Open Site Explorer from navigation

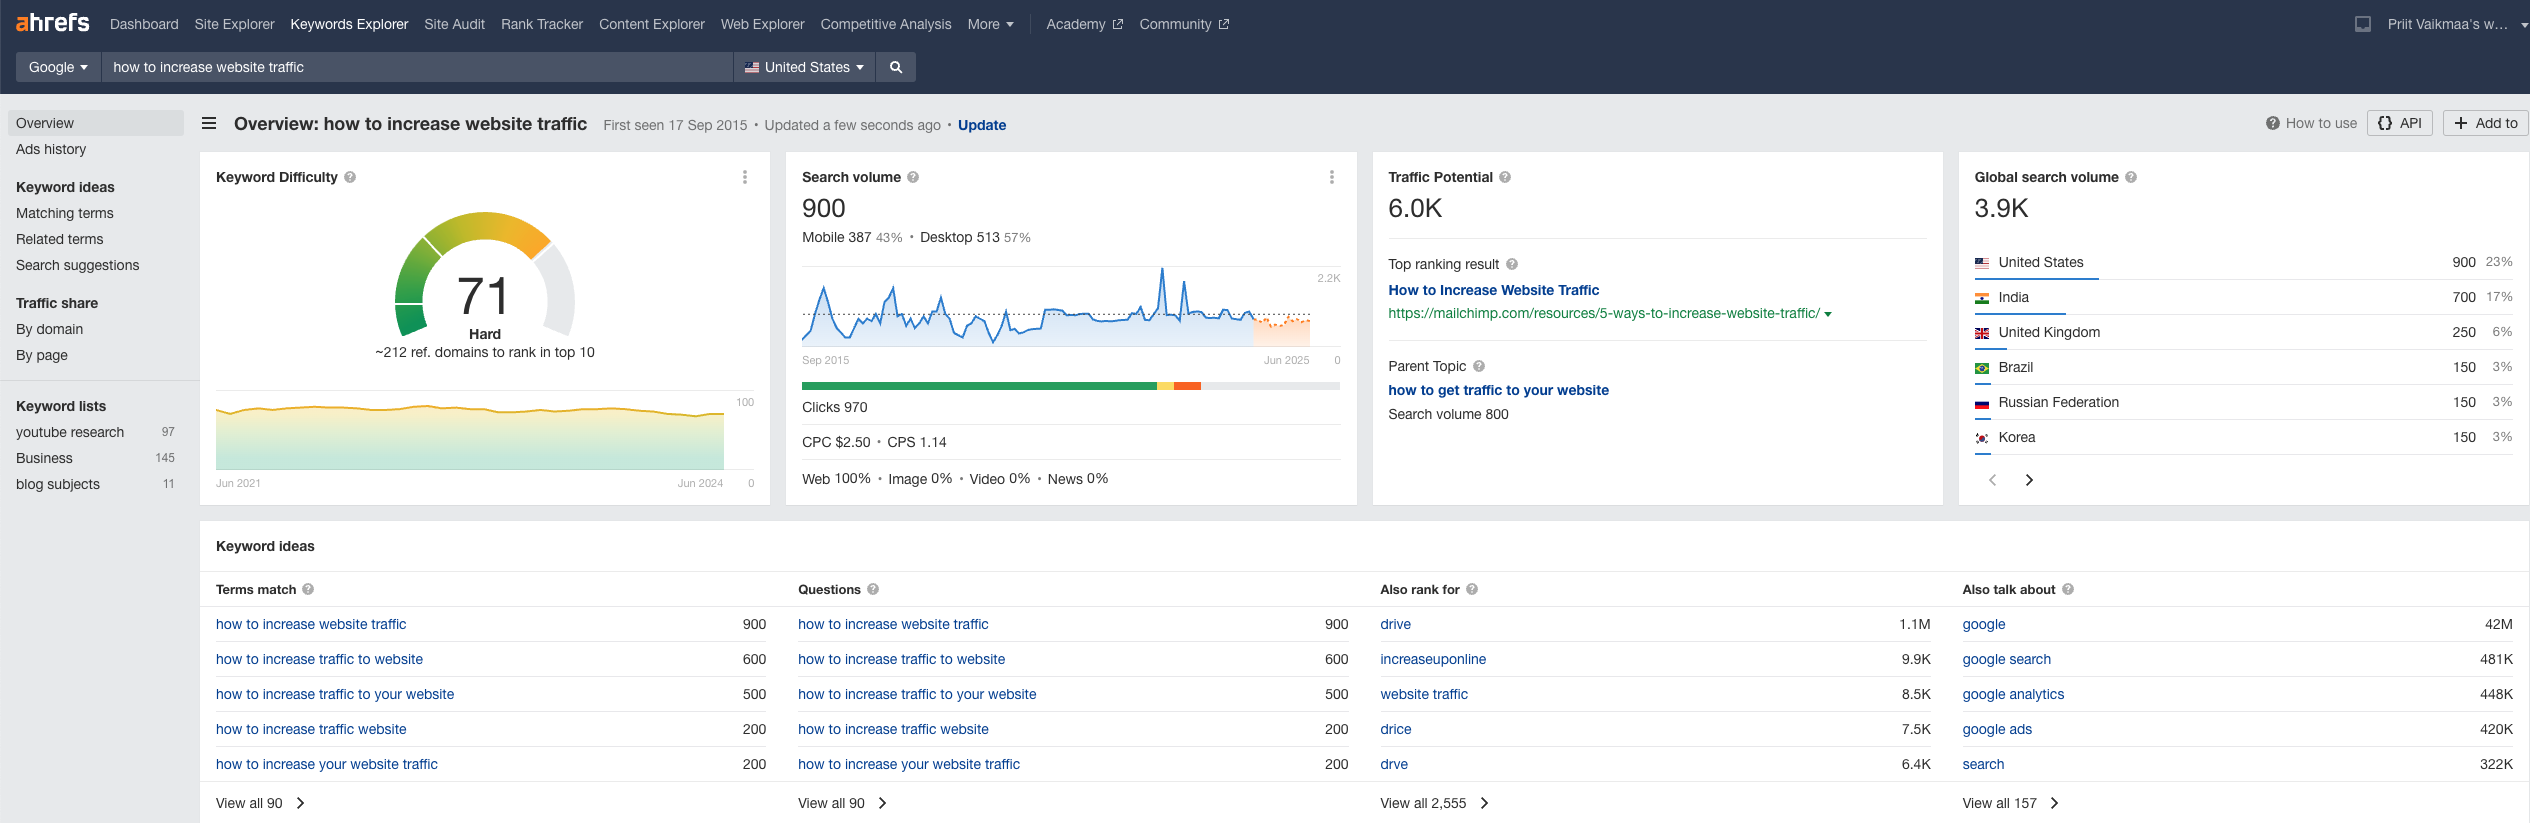pyautogui.click(x=234, y=24)
